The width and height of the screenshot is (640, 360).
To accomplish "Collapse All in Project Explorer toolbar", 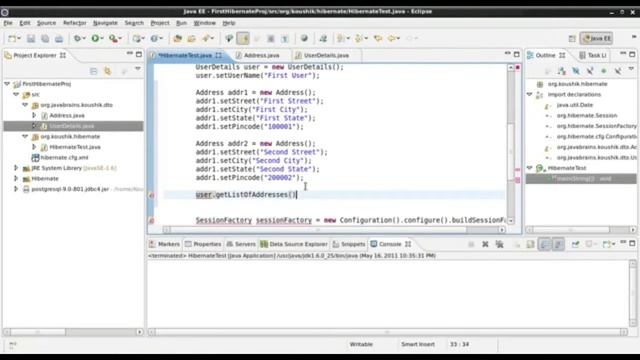I will [x=93, y=71].
